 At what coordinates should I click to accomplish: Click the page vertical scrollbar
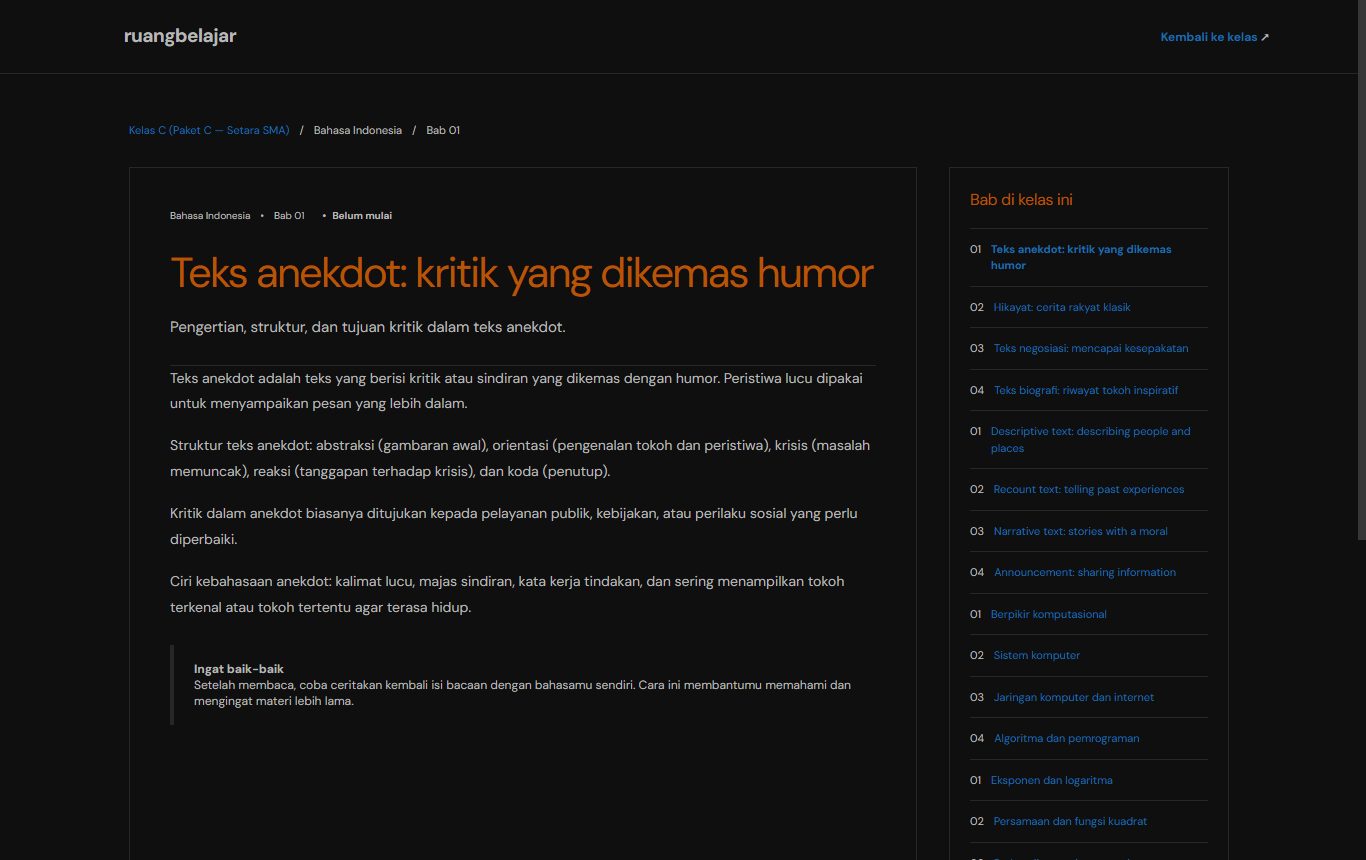tap(1360, 270)
